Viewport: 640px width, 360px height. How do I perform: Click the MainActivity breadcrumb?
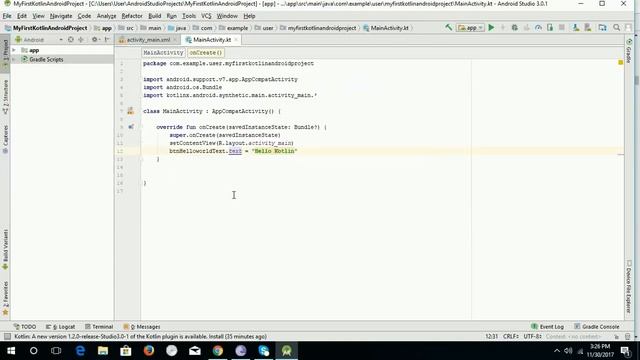163,53
